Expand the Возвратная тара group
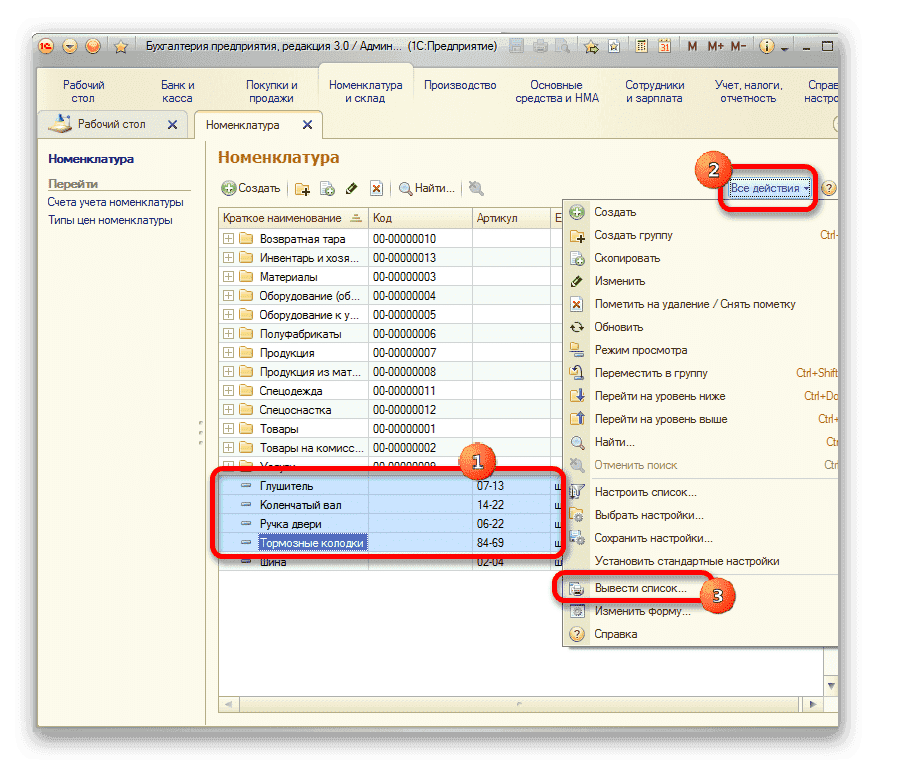 coord(229,239)
